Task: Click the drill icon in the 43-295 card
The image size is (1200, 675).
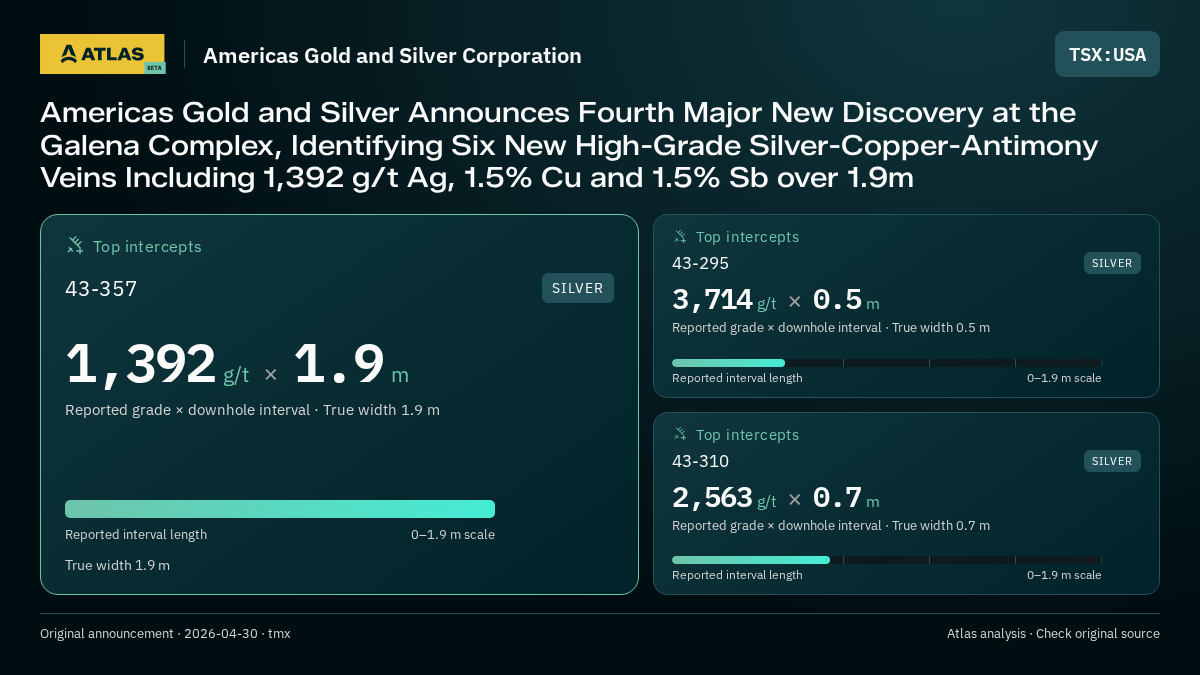Action: pyautogui.click(x=680, y=236)
